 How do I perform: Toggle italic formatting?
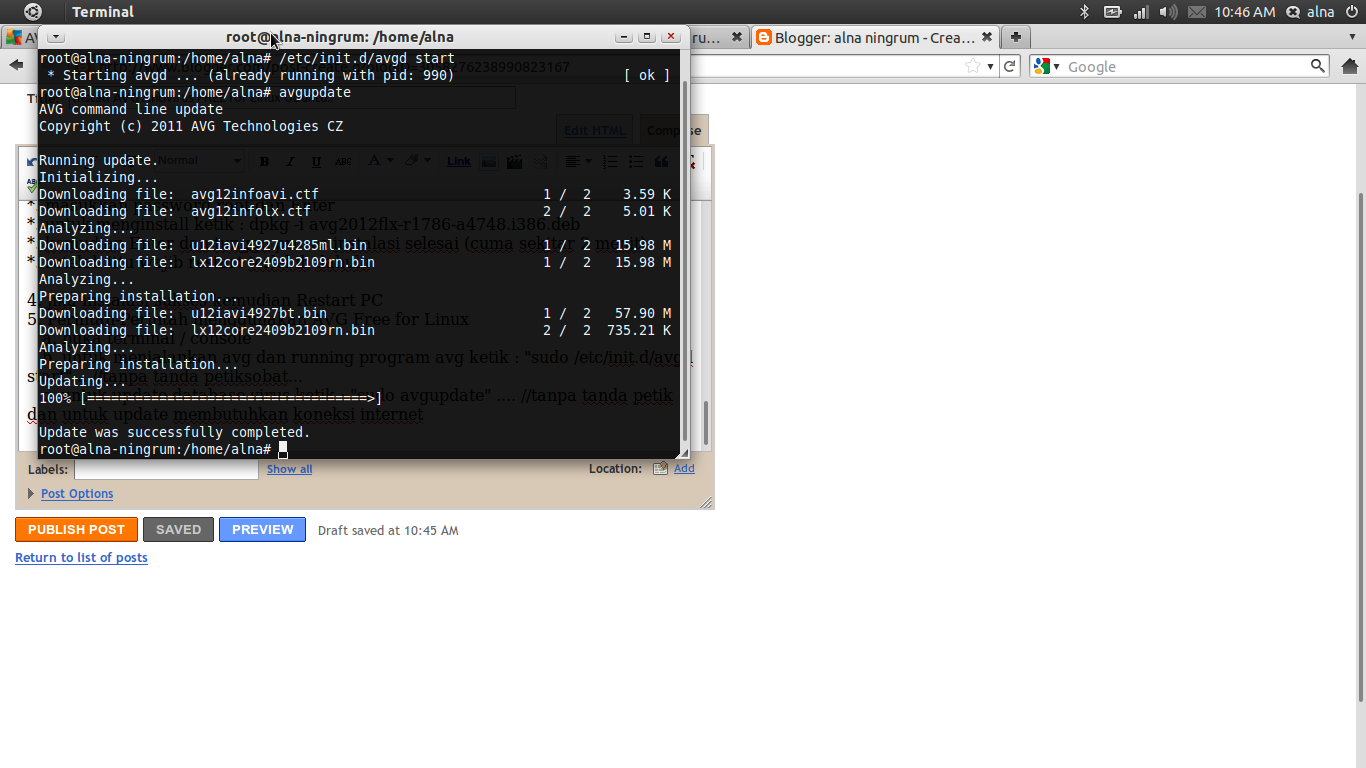[289, 161]
